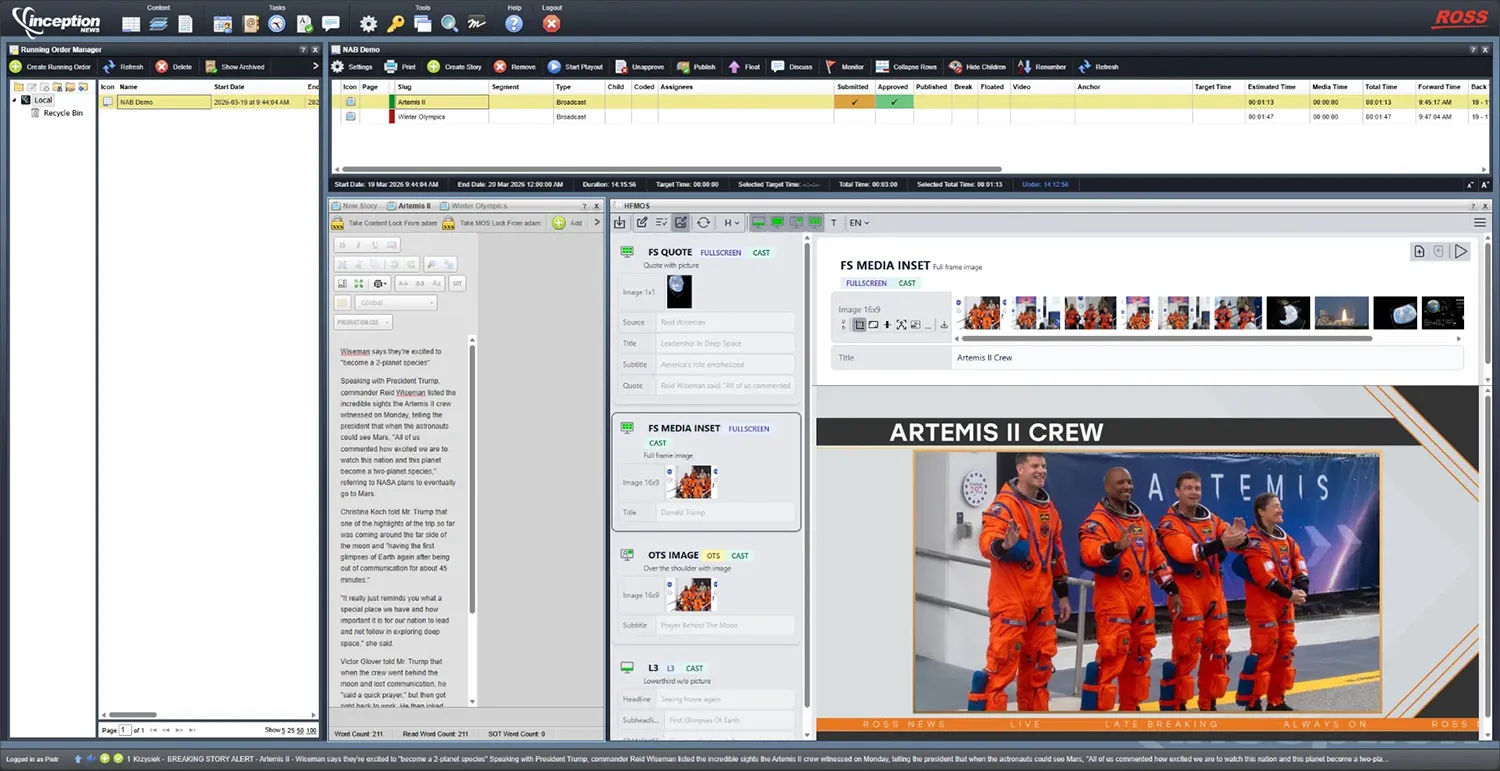Toggle the first green monitor output button
This screenshot has height=771, width=1500.
(758, 223)
